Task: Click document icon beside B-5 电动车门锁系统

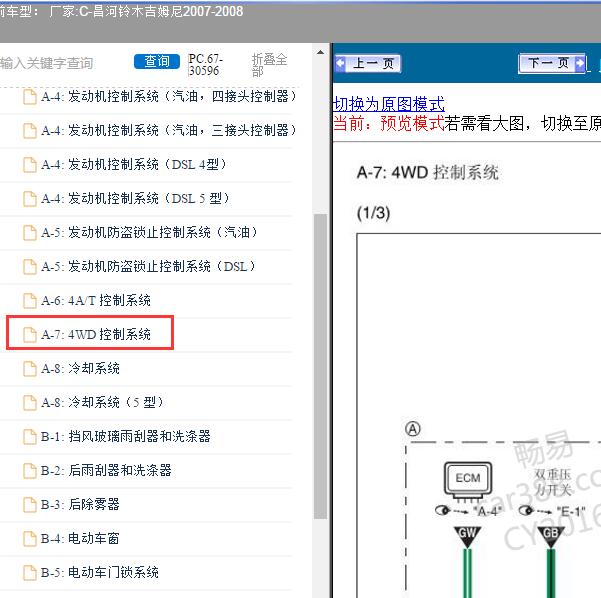Action: click(30, 573)
